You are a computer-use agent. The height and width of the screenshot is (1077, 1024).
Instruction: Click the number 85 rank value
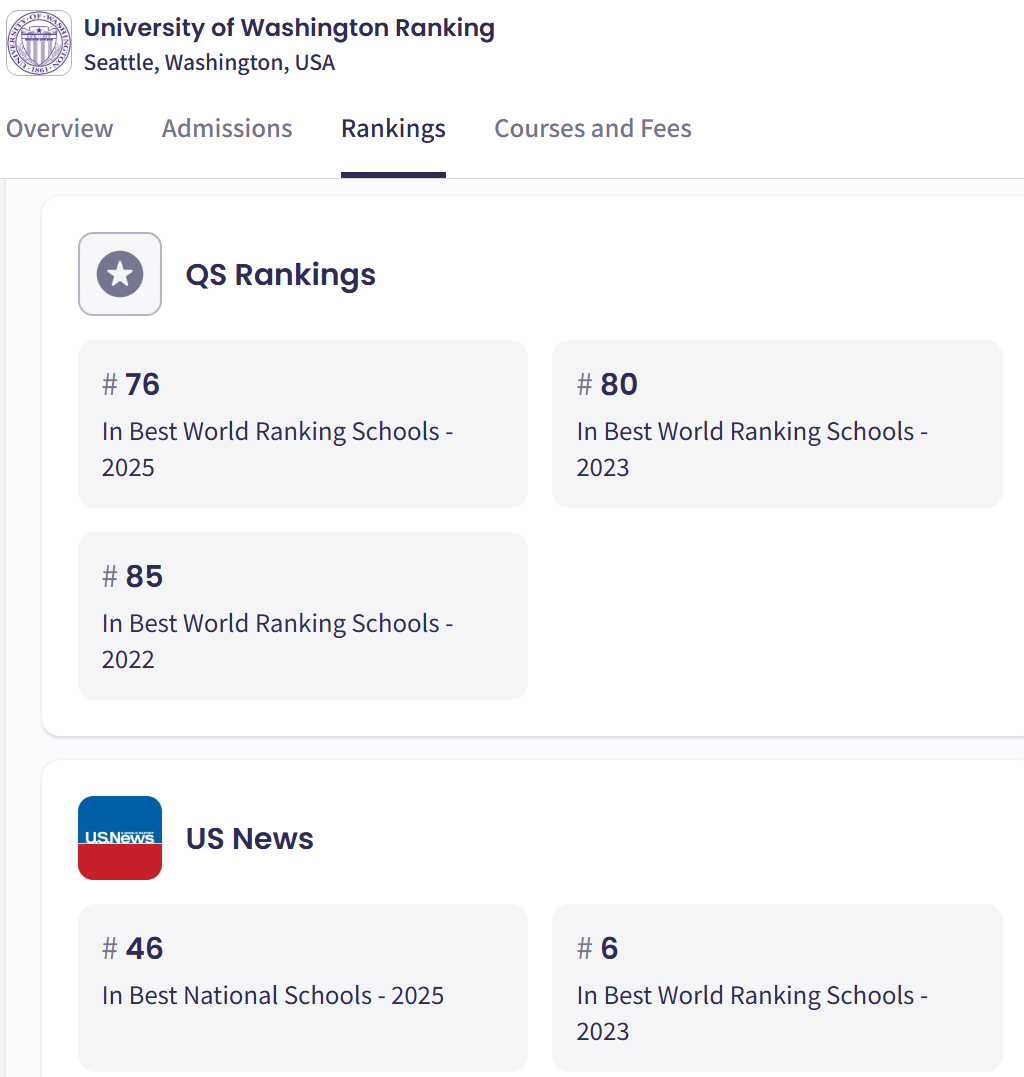(144, 576)
